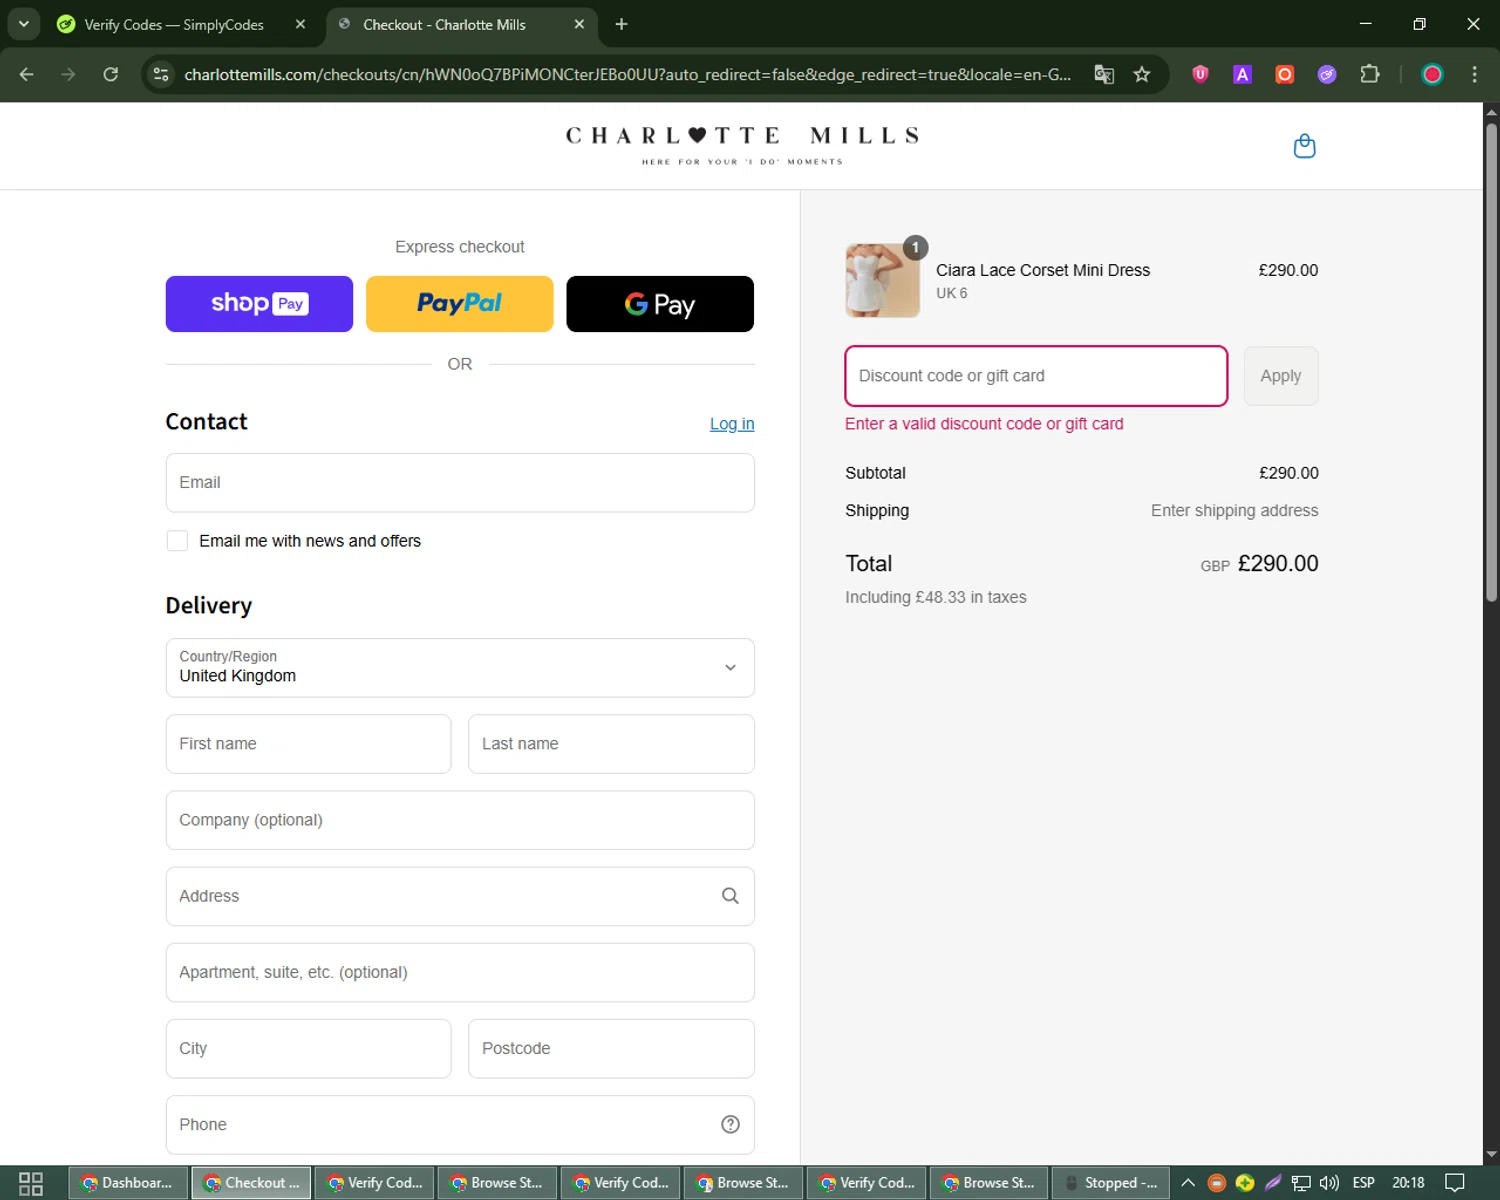Open the round purple extension icon

click(1326, 74)
